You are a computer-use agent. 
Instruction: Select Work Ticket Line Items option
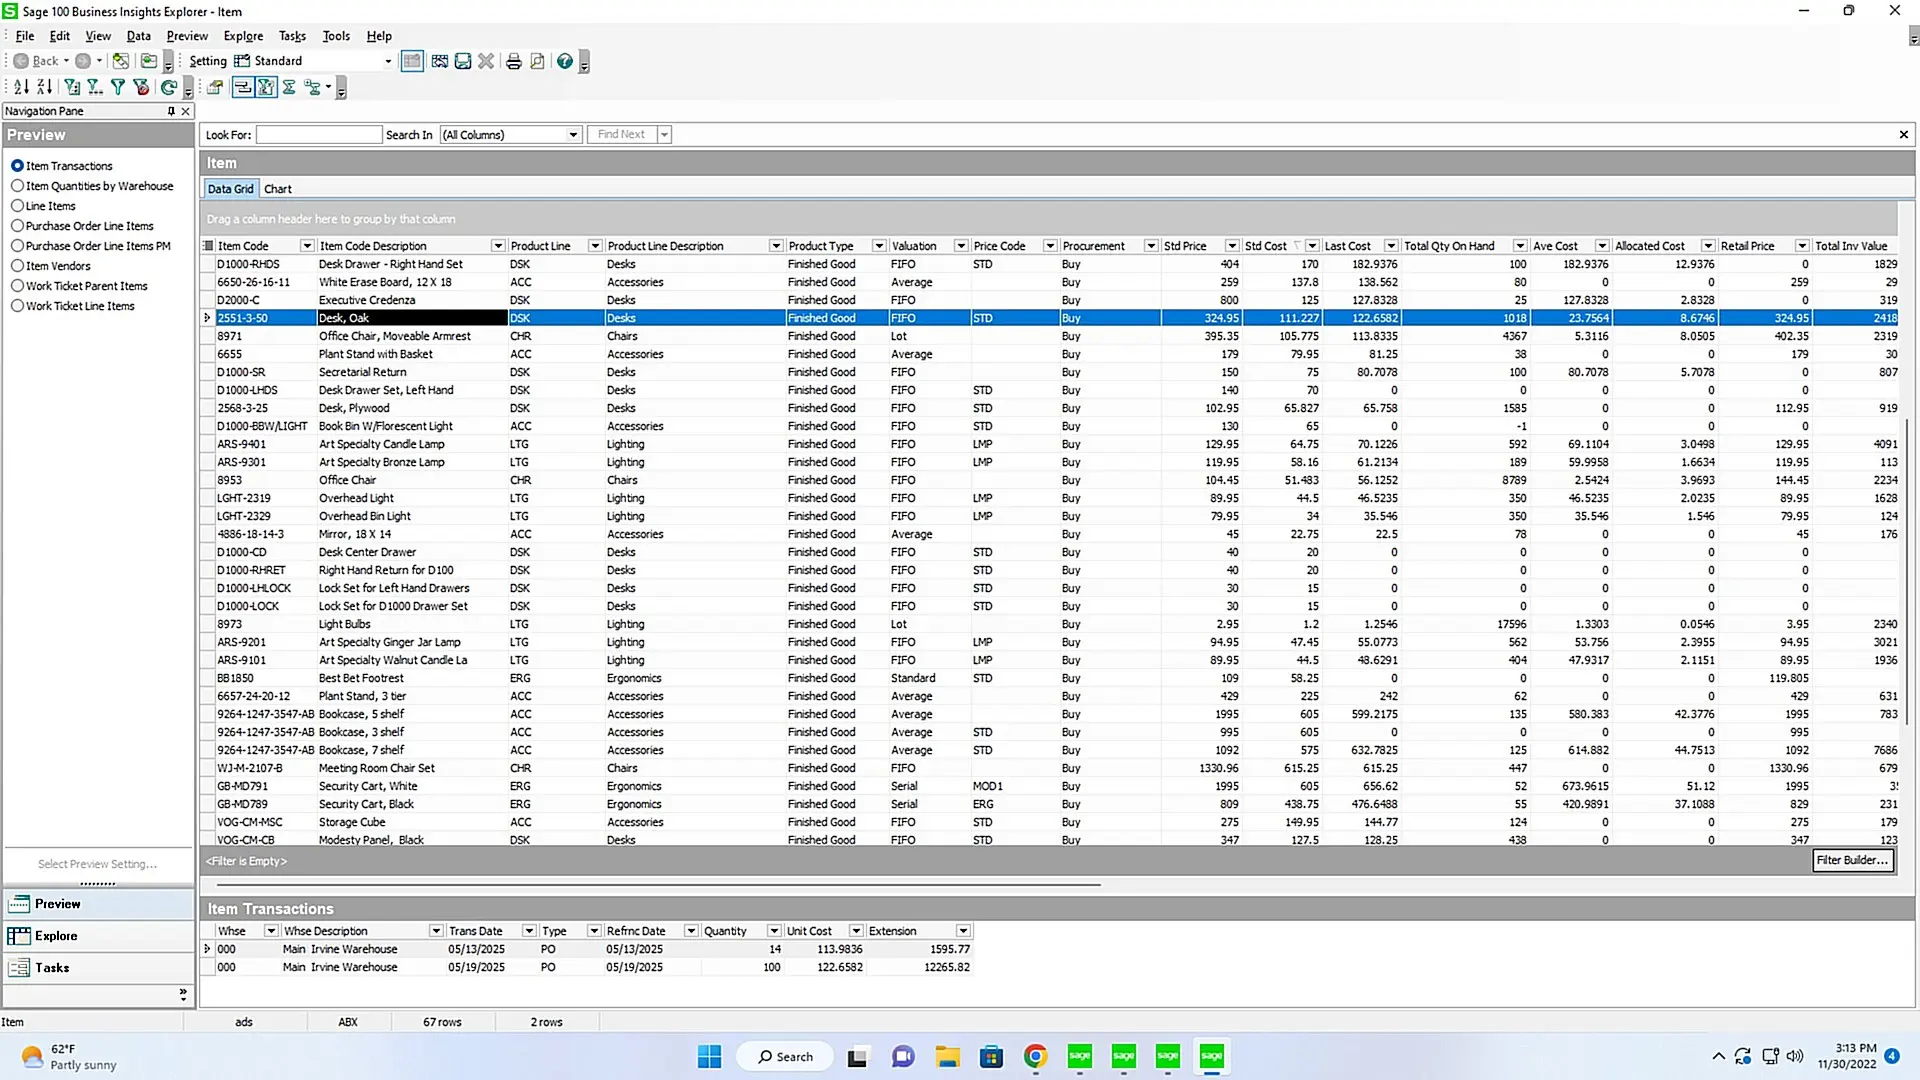pos(17,306)
